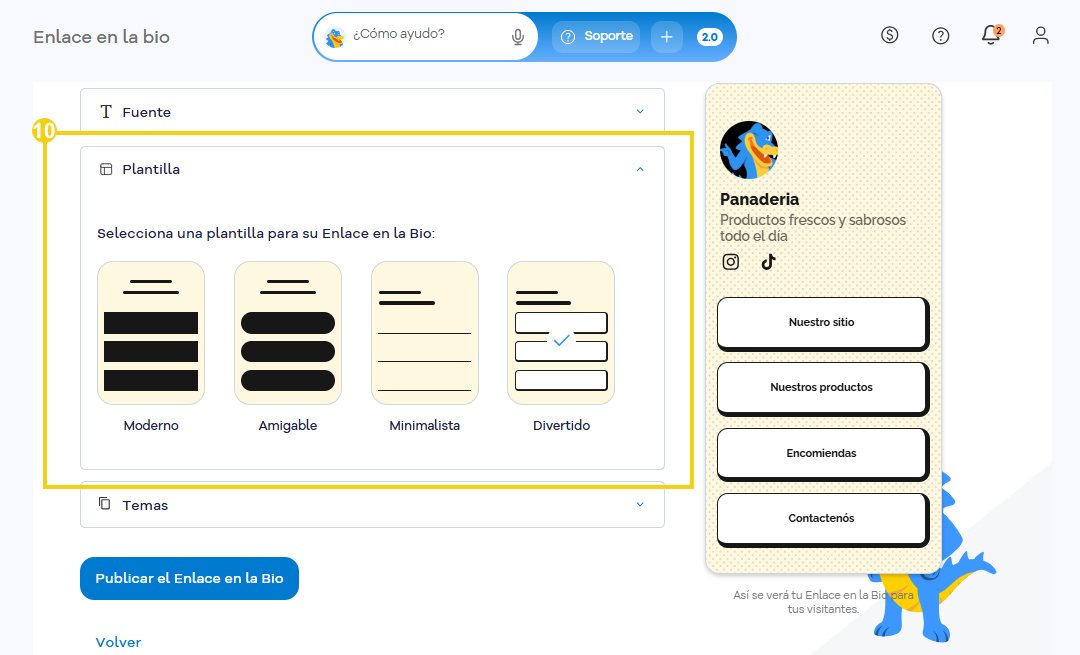The width and height of the screenshot is (1080, 655).
Task: Click the Amigable label
Action: tap(288, 426)
